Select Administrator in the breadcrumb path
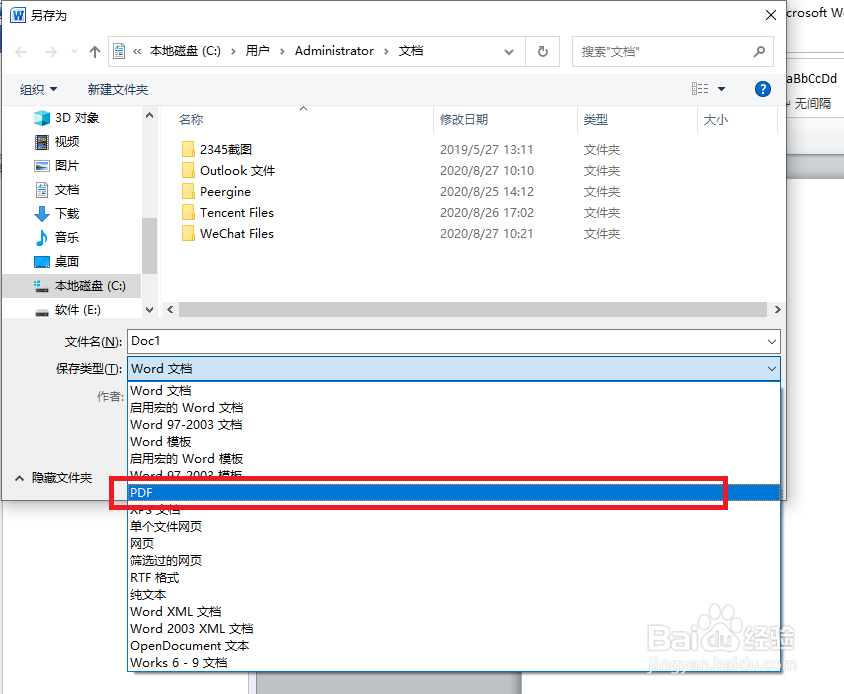This screenshot has width=844, height=694. pos(334,51)
